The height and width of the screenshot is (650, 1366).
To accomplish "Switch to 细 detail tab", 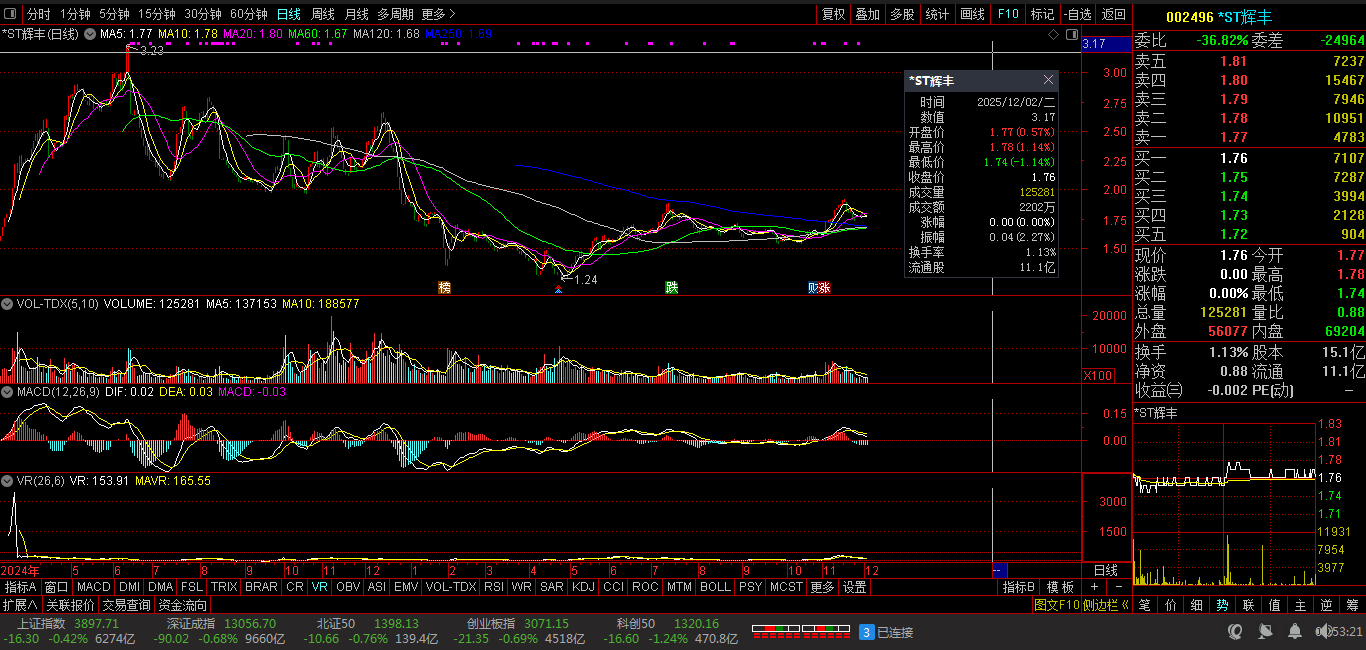I will click(1197, 605).
